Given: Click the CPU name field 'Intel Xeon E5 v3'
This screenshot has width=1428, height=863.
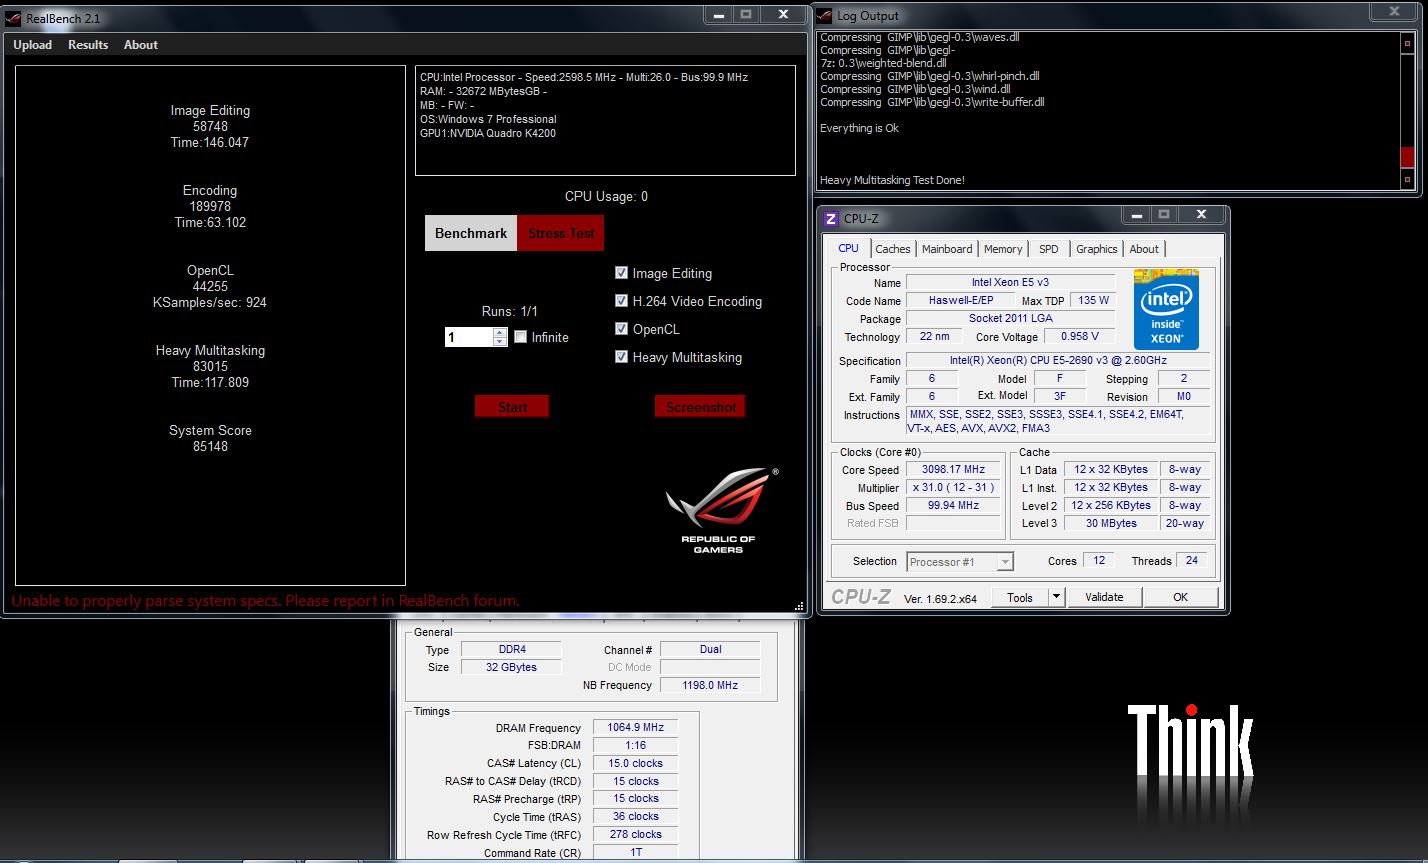Looking at the screenshot, I should [1010, 283].
